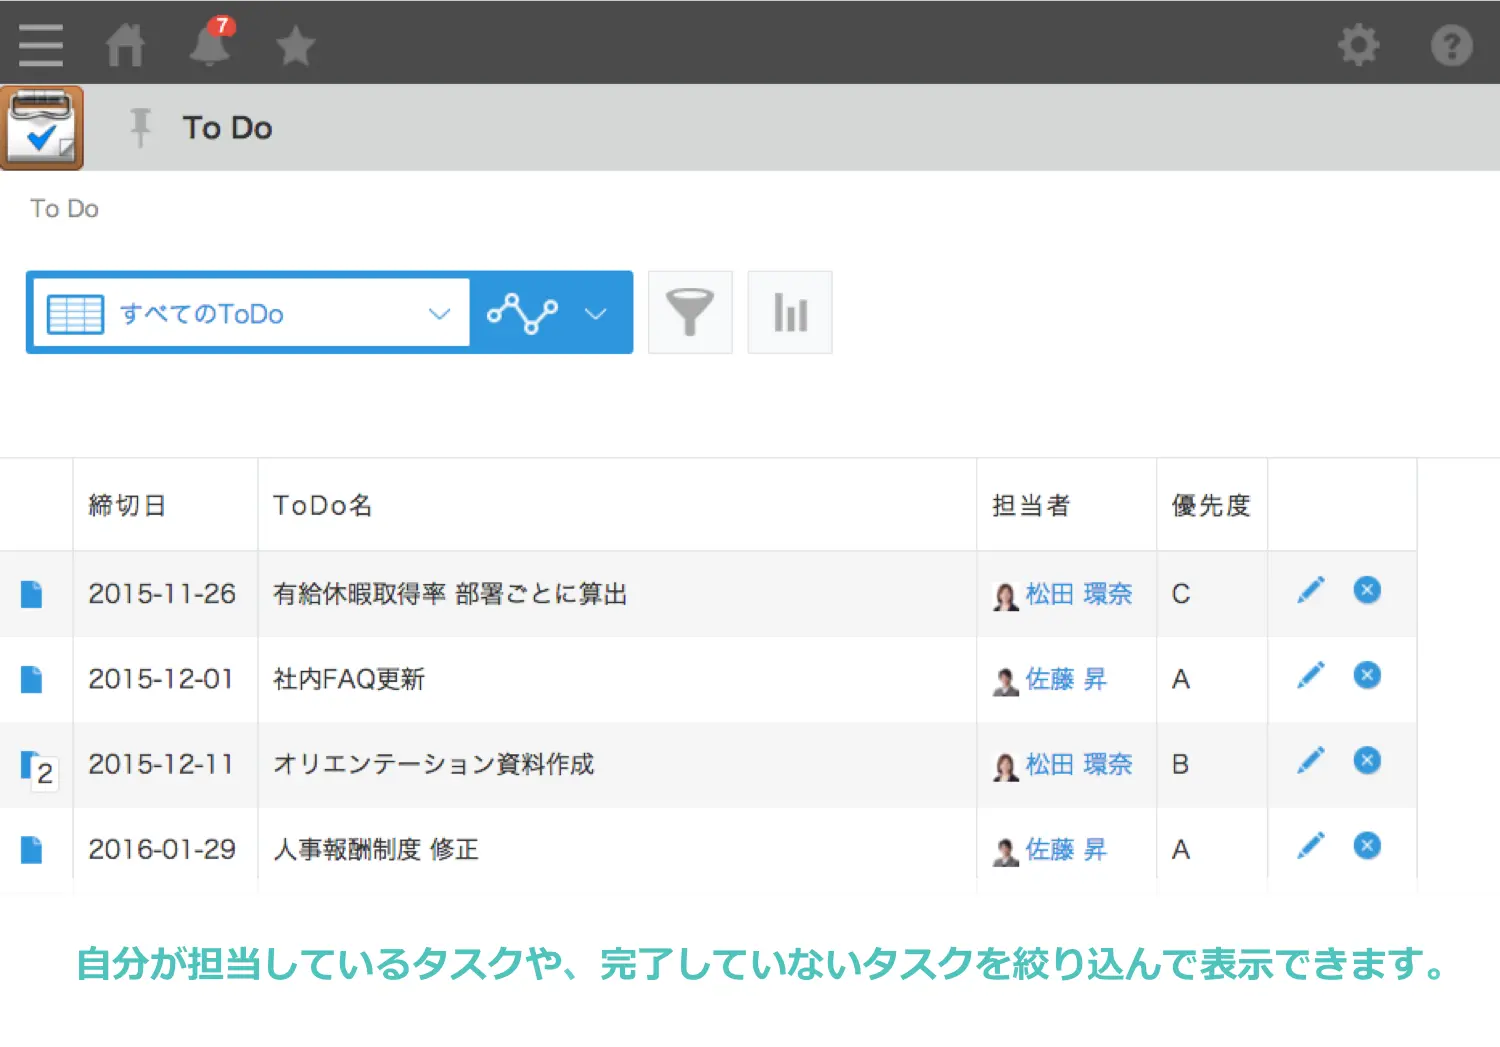Open the favorites star icon
The height and width of the screenshot is (1047, 1500).
(295, 46)
